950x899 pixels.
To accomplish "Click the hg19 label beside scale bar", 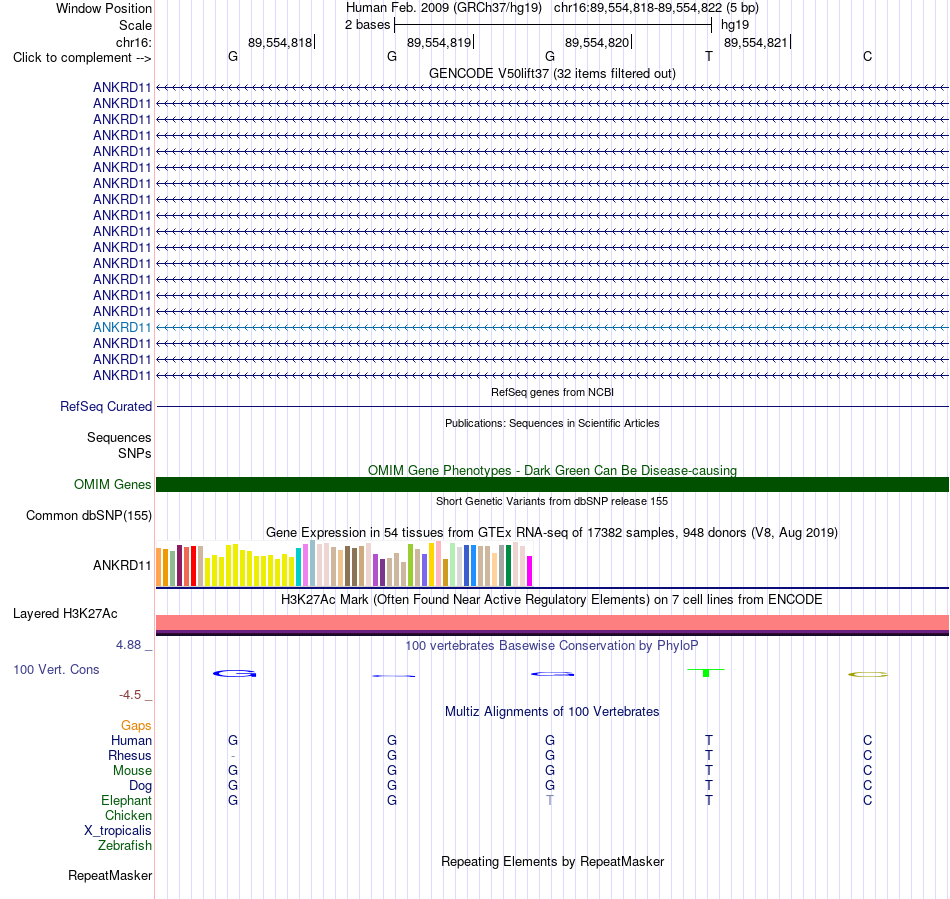I will pos(735,25).
